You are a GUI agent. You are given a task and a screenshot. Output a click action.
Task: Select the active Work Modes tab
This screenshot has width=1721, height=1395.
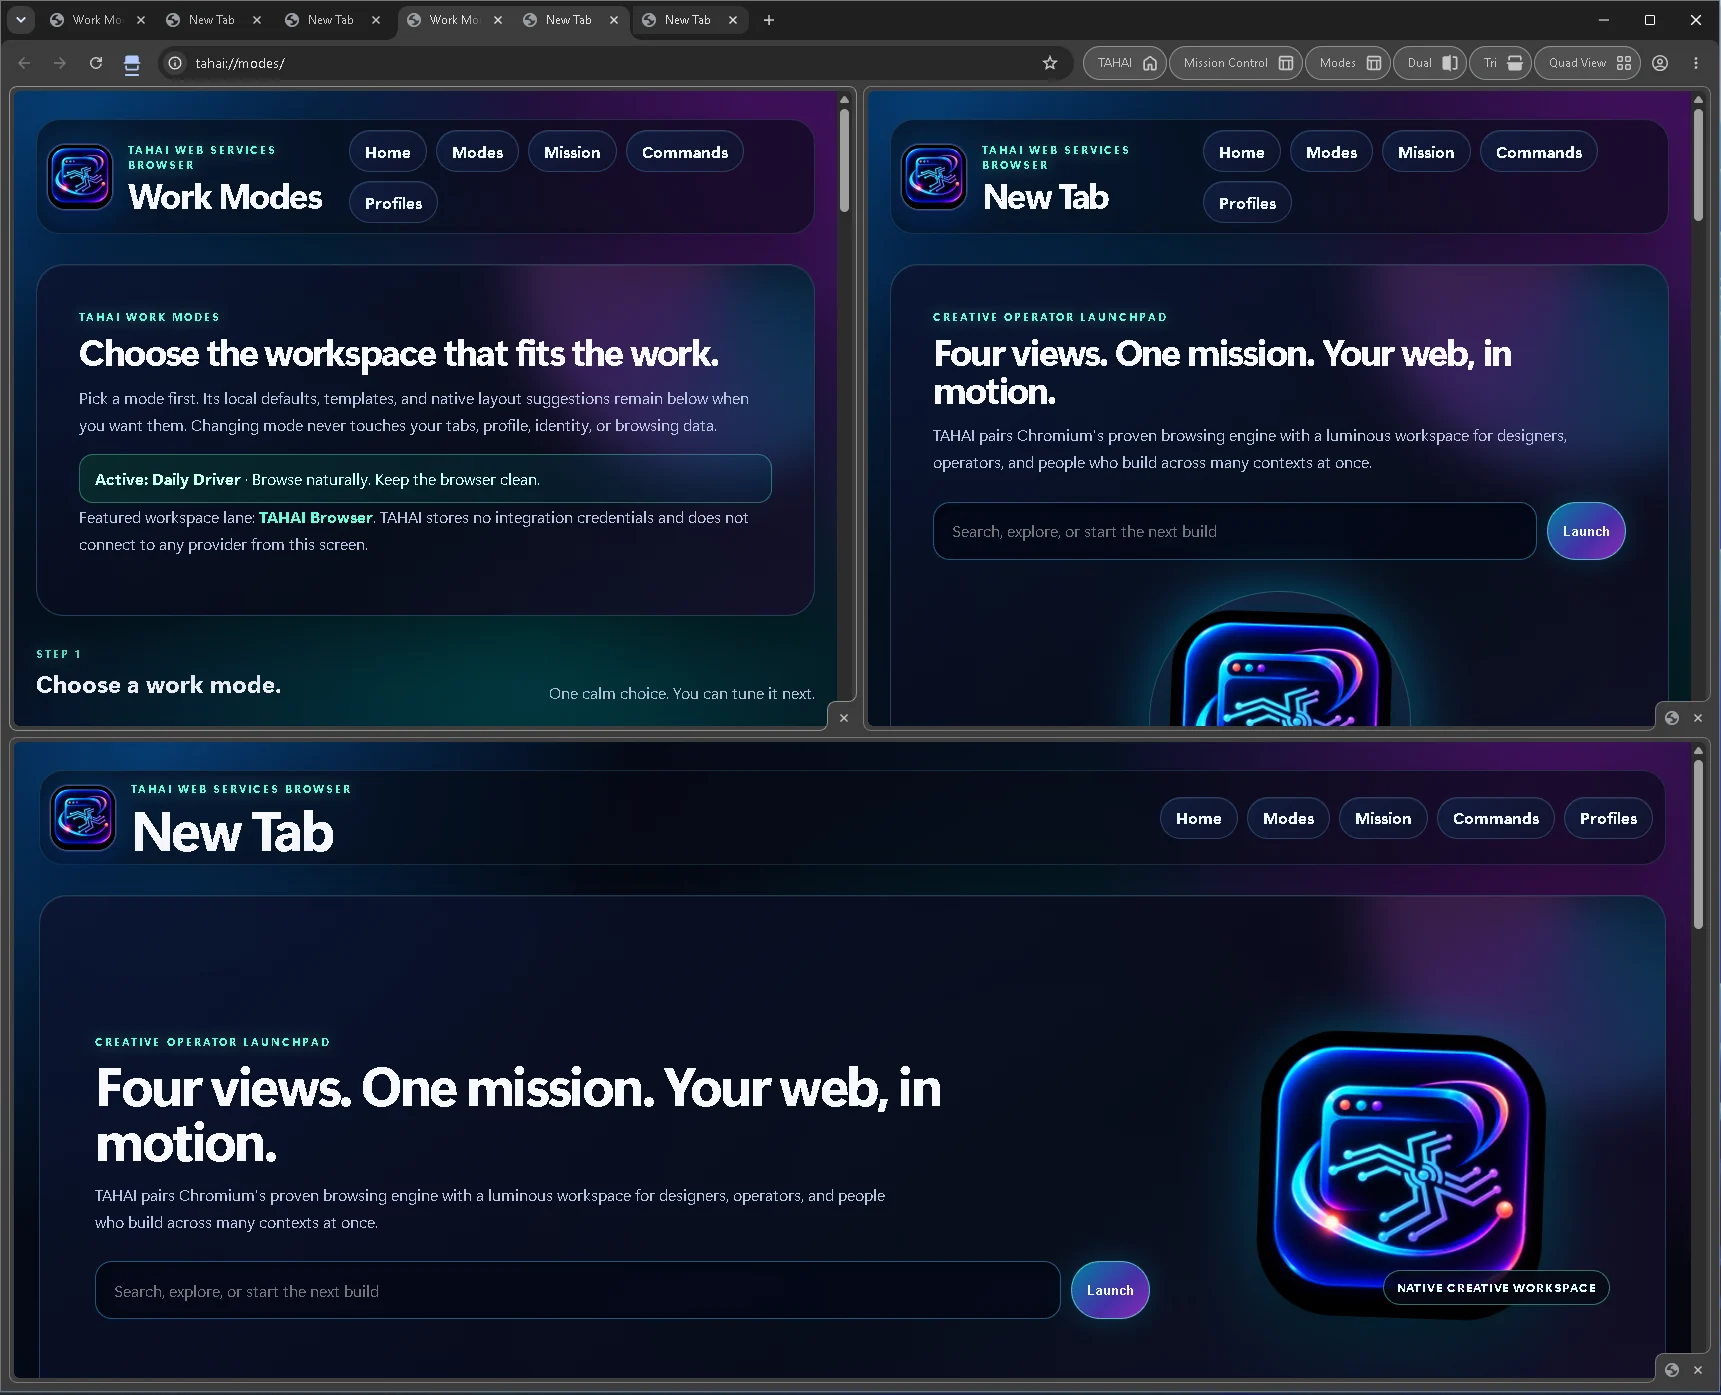454,20
